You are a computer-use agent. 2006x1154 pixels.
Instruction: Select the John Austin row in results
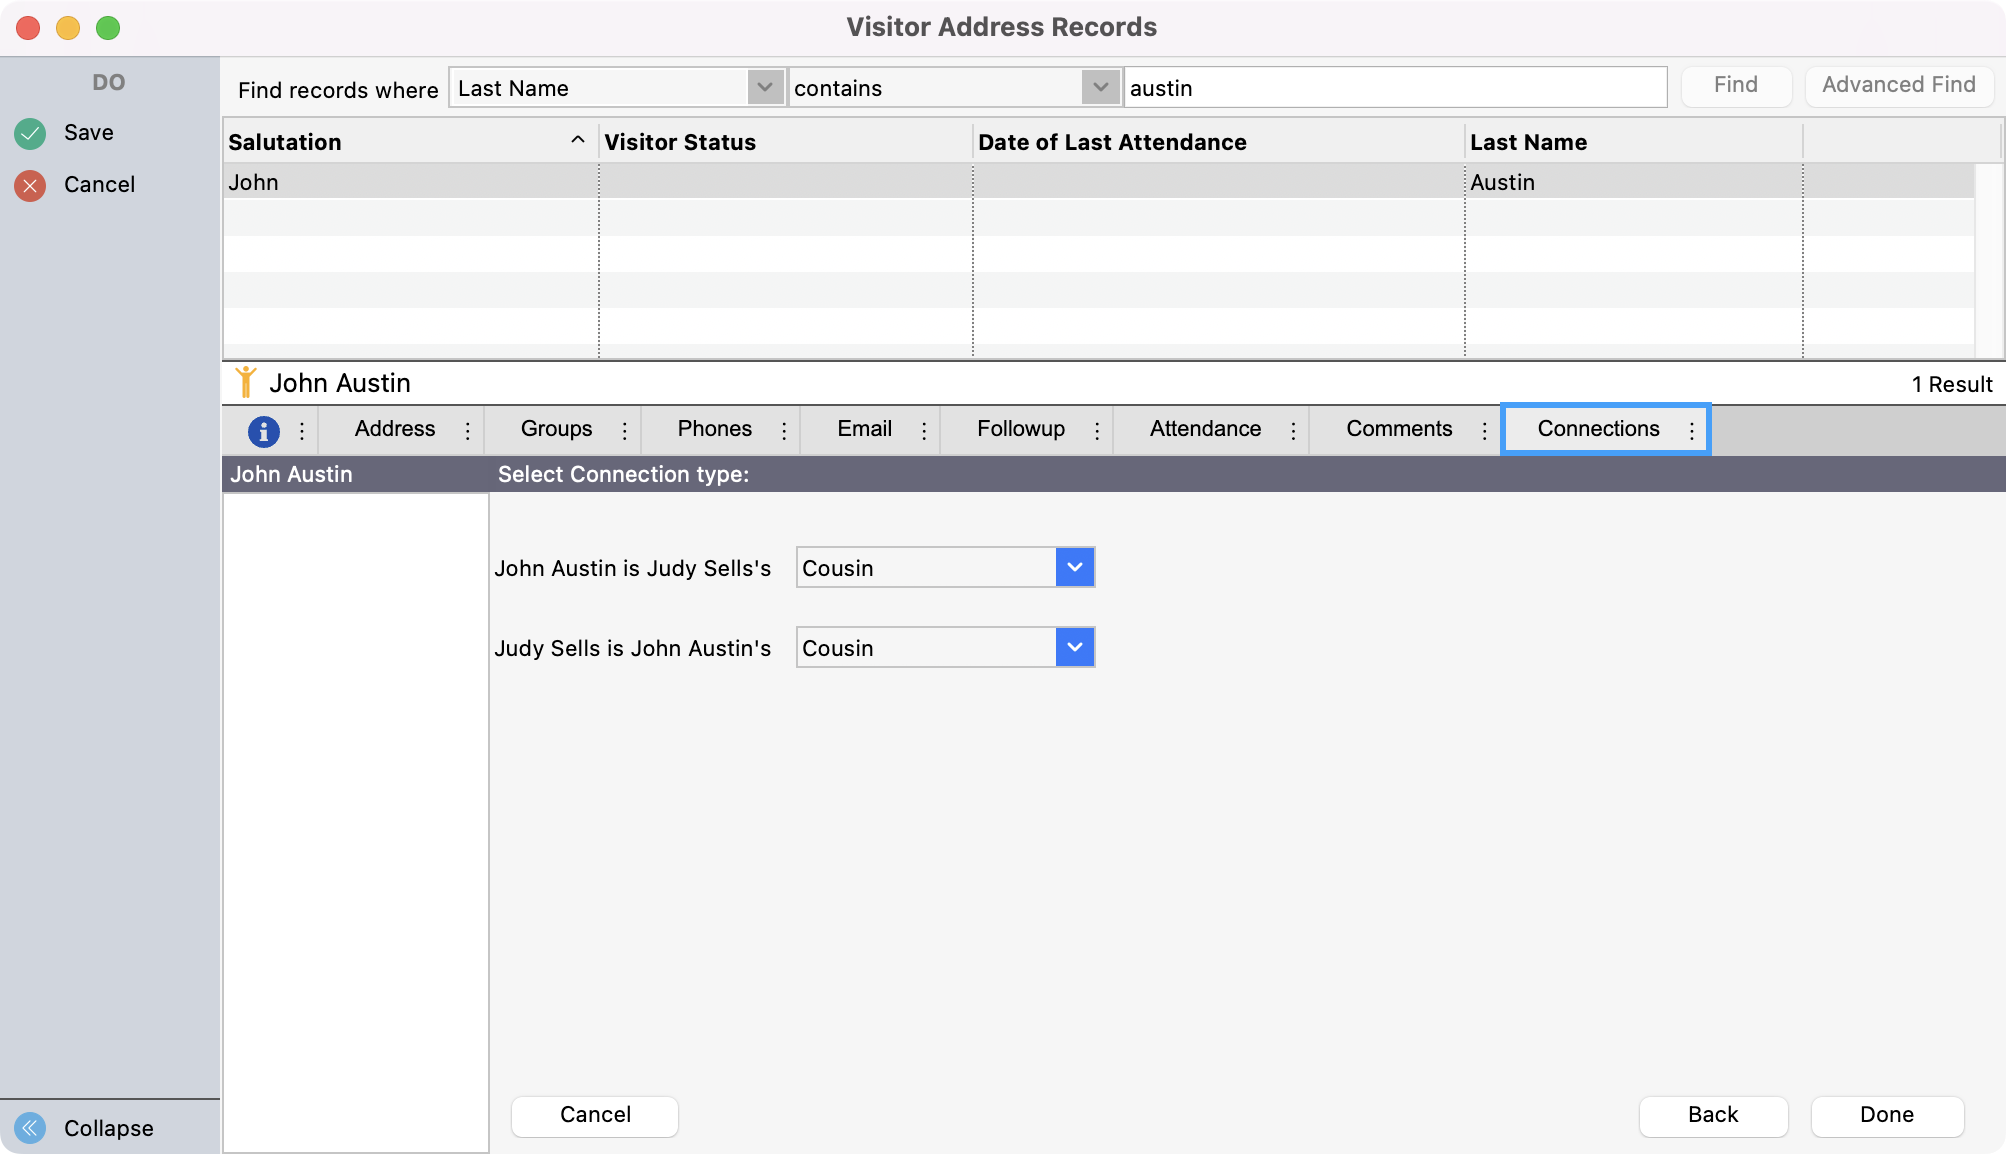800,182
